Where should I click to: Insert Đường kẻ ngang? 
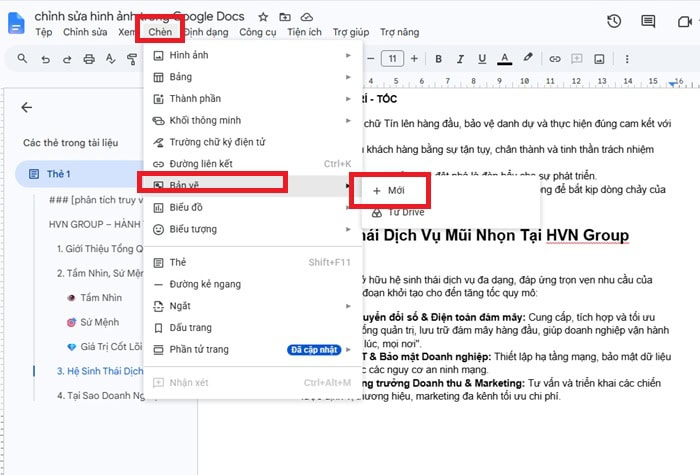click(252, 284)
